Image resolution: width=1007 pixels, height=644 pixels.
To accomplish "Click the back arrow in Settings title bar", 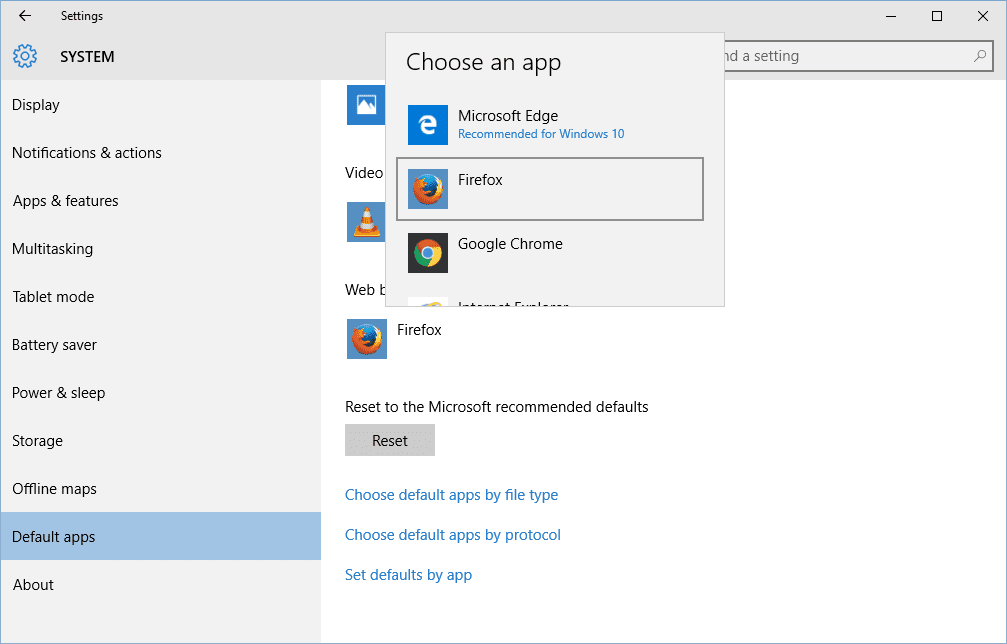I will pos(25,16).
